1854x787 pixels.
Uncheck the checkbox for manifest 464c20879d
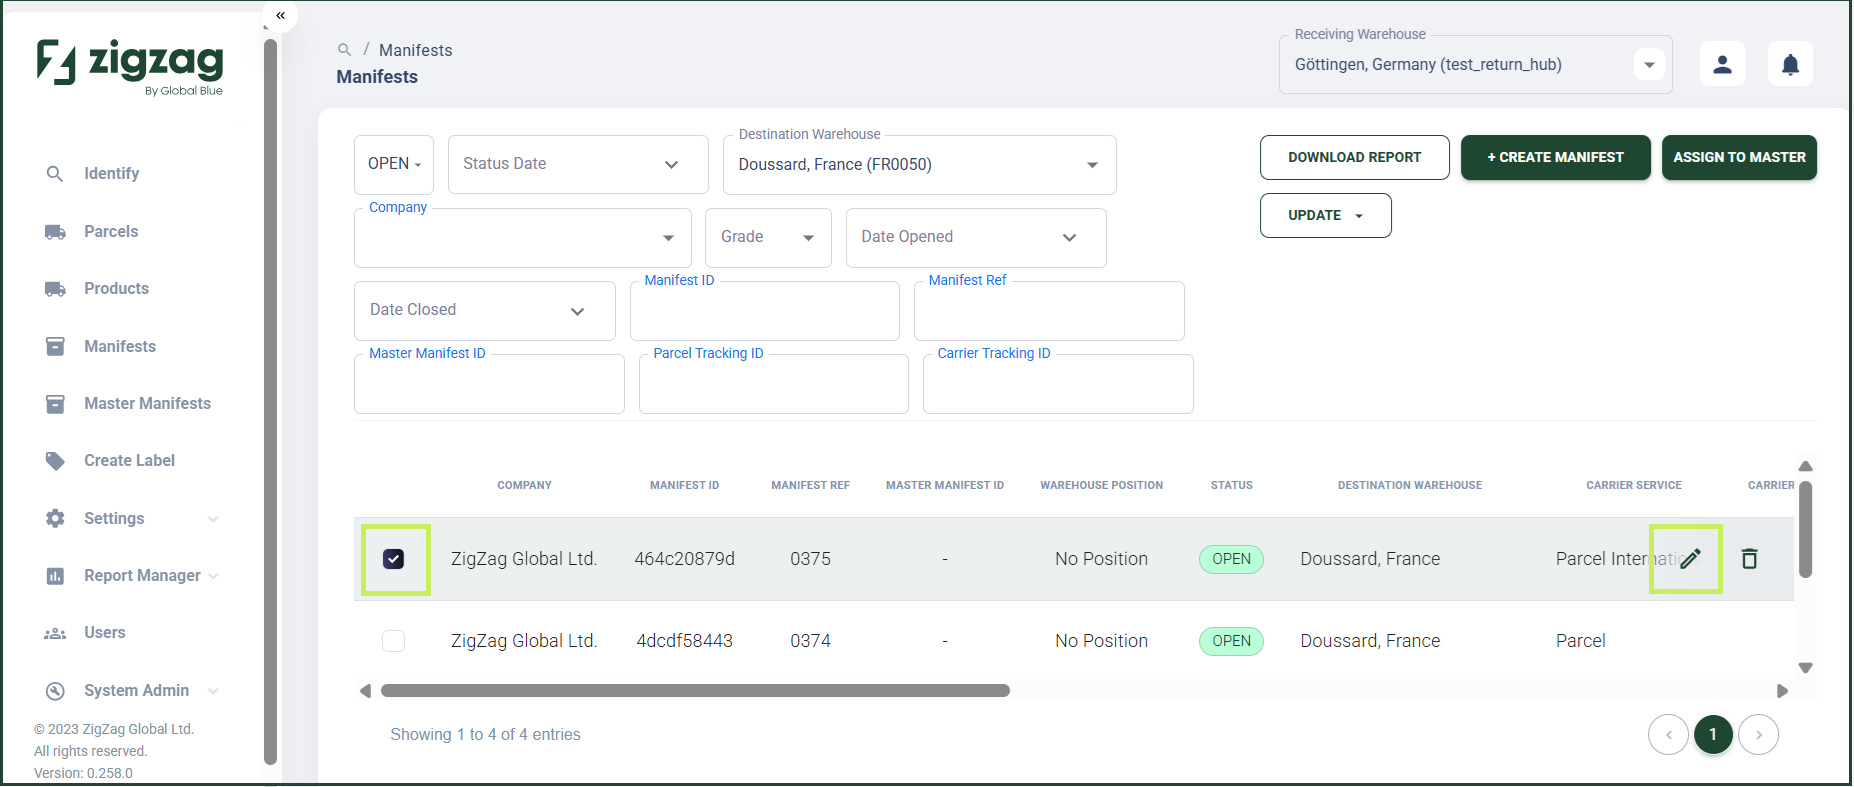coord(394,559)
